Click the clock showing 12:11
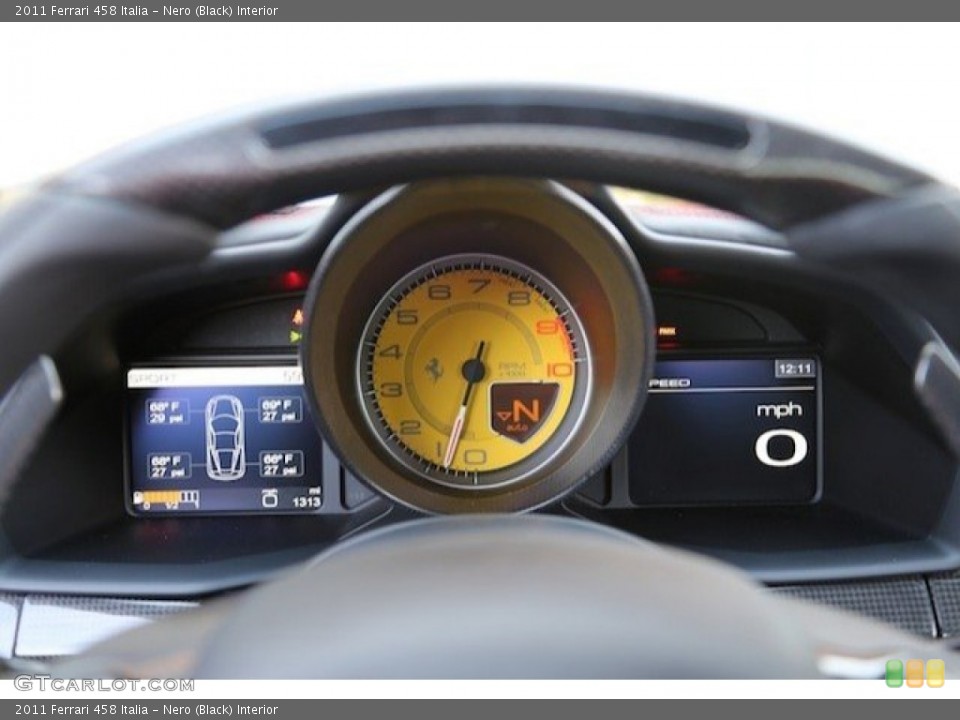The height and width of the screenshot is (720, 960). click(795, 369)
